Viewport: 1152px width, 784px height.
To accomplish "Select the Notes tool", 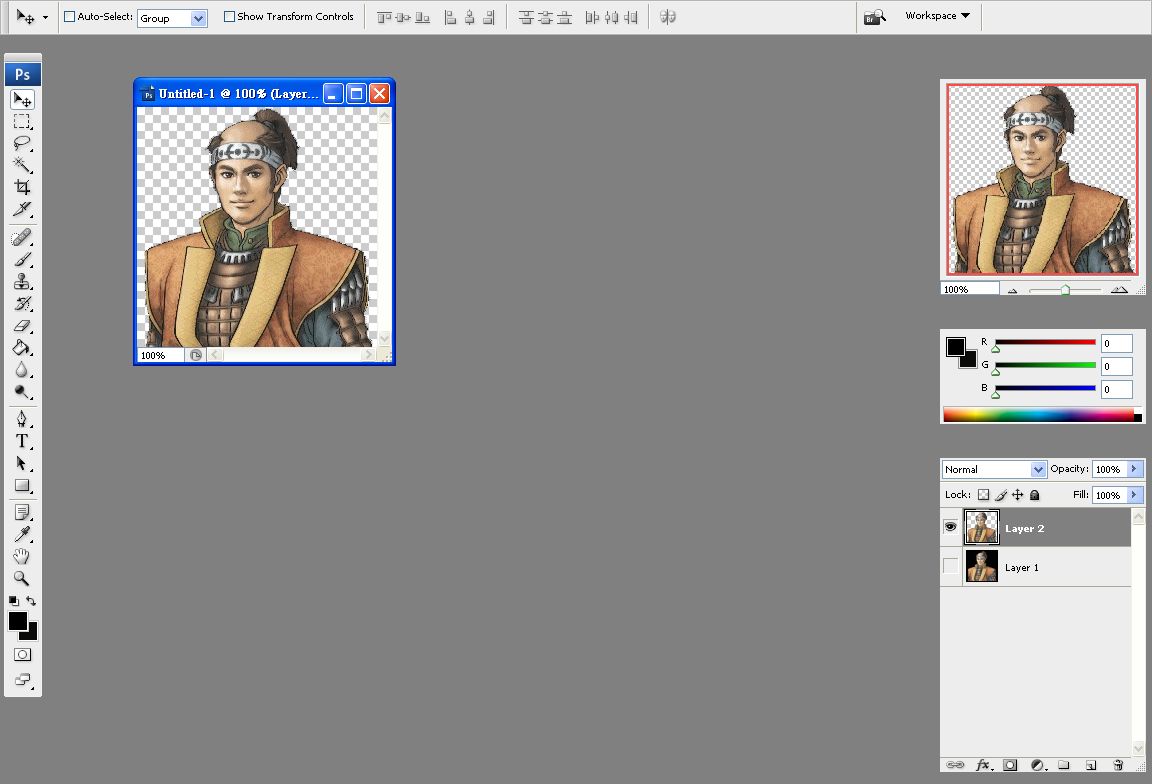I will click(x=22, y=512).
